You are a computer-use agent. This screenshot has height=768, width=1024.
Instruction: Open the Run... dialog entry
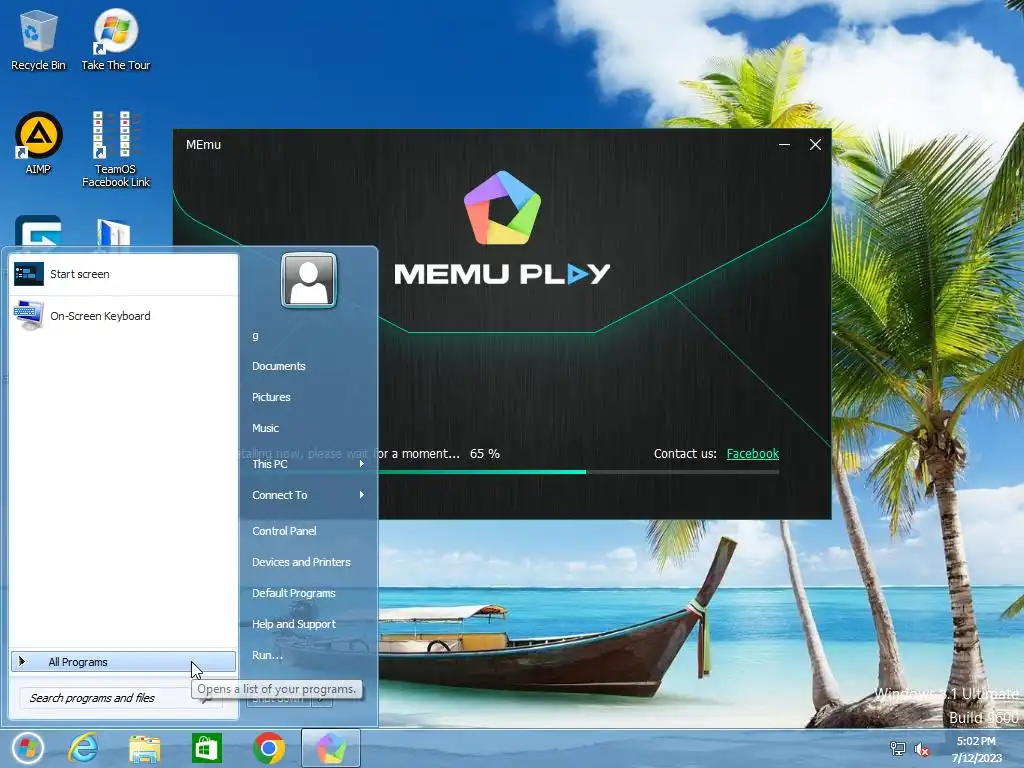point(267,655)
